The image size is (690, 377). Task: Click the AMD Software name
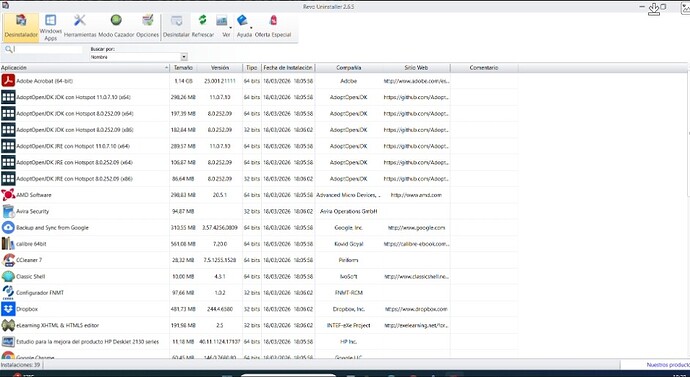[x=33, y=195]
